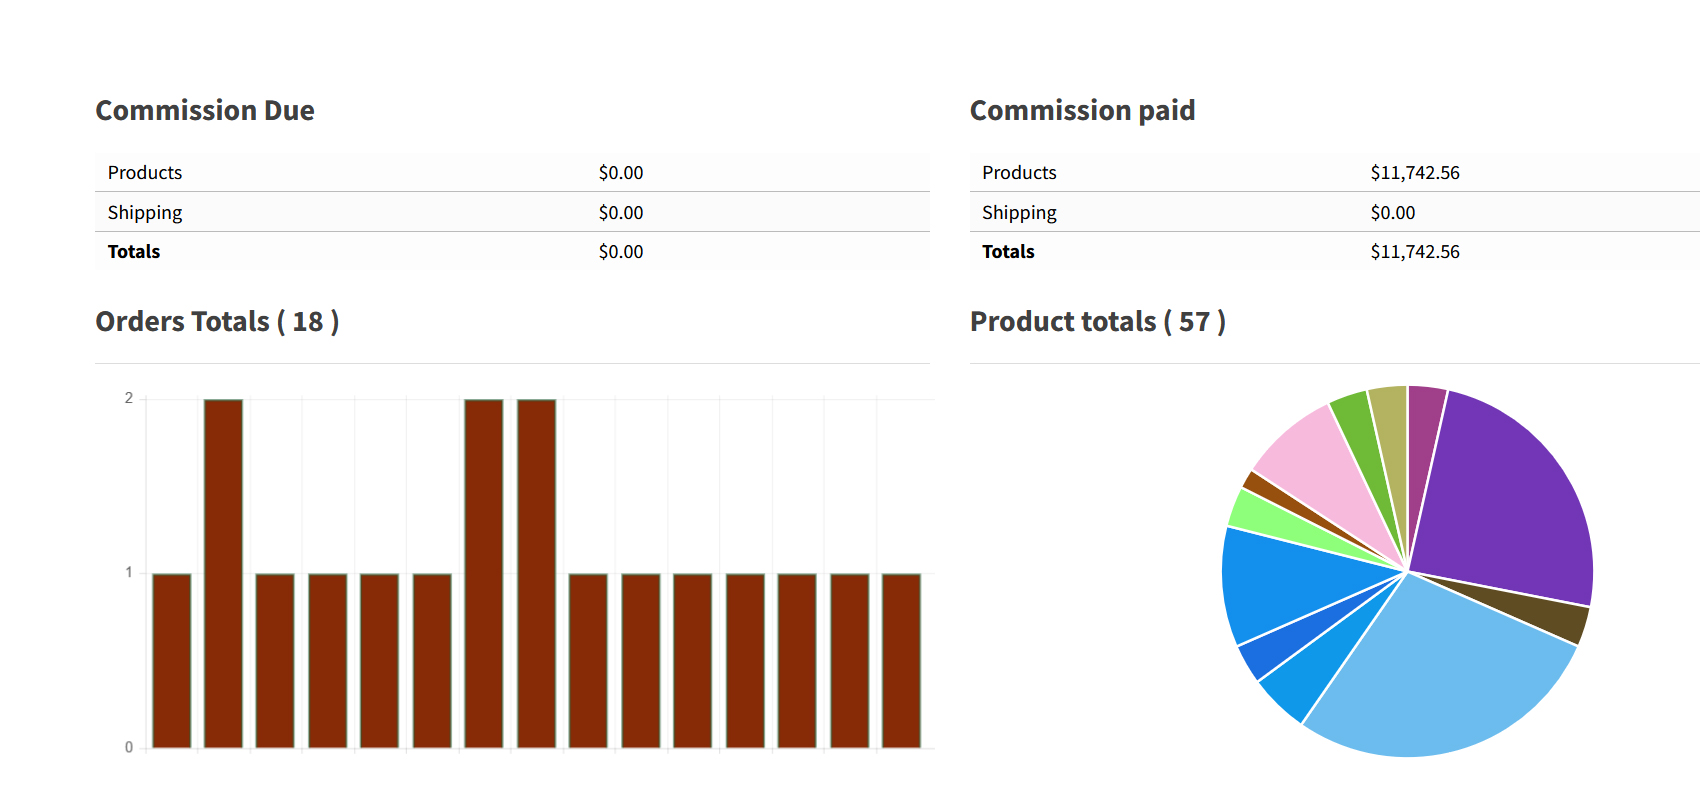Image resolution: width=1700 pixels, height=800 pixels.
Task: Select the Commission Due heading
Action: tap(205, 111)
